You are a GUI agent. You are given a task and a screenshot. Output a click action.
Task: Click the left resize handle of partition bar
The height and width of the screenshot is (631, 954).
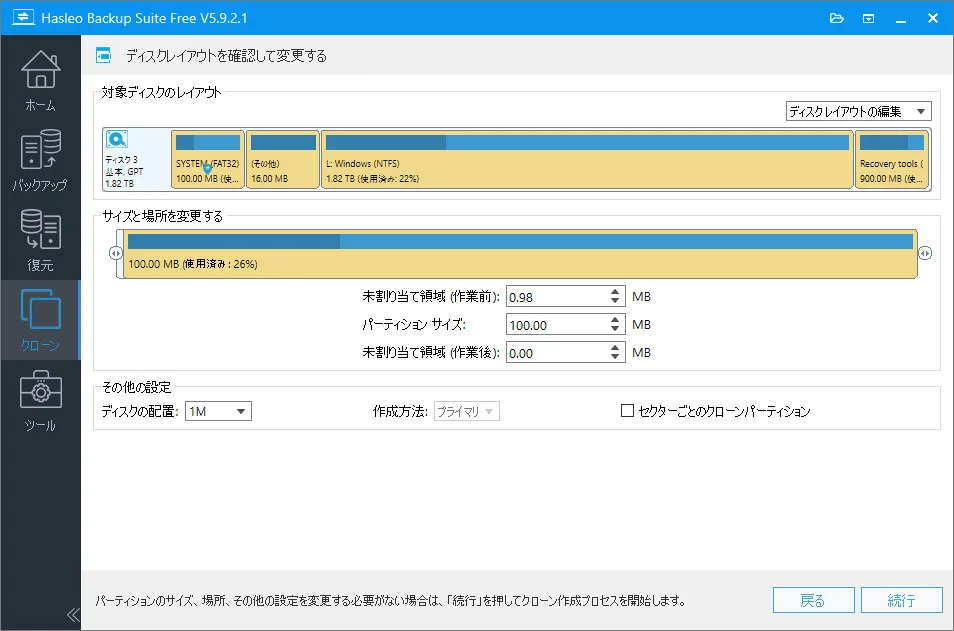(x=116, y=253)
